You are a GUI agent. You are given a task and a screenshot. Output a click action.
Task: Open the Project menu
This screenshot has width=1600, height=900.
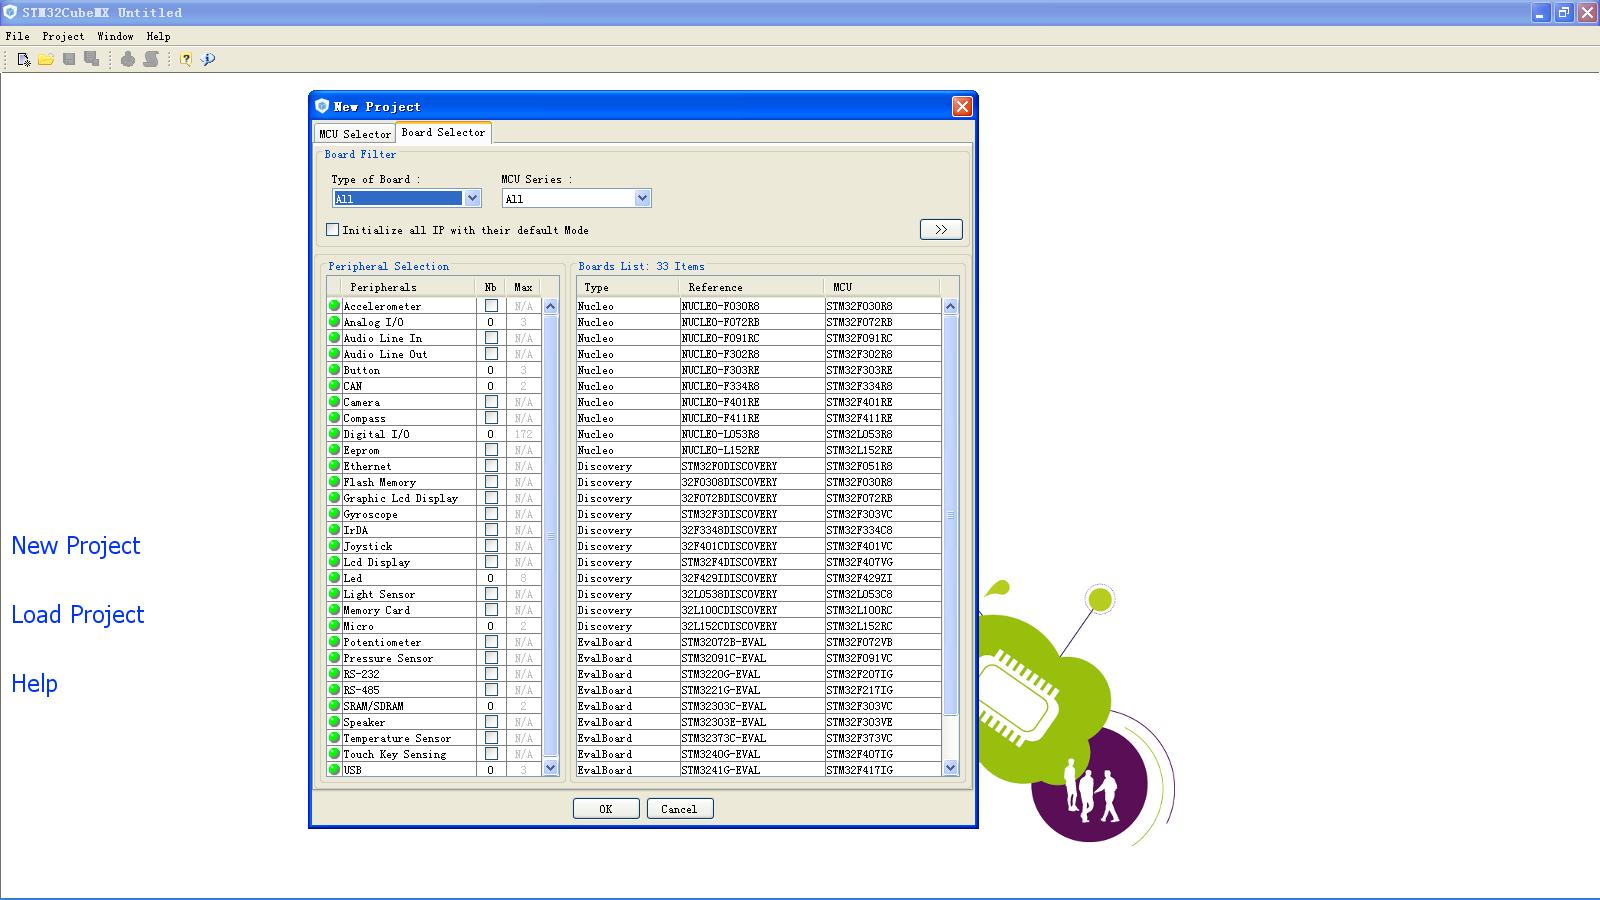point(63,36)
